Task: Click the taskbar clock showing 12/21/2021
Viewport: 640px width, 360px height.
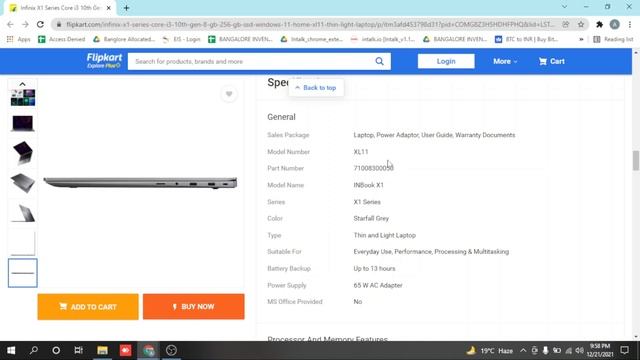Action: 600,350
